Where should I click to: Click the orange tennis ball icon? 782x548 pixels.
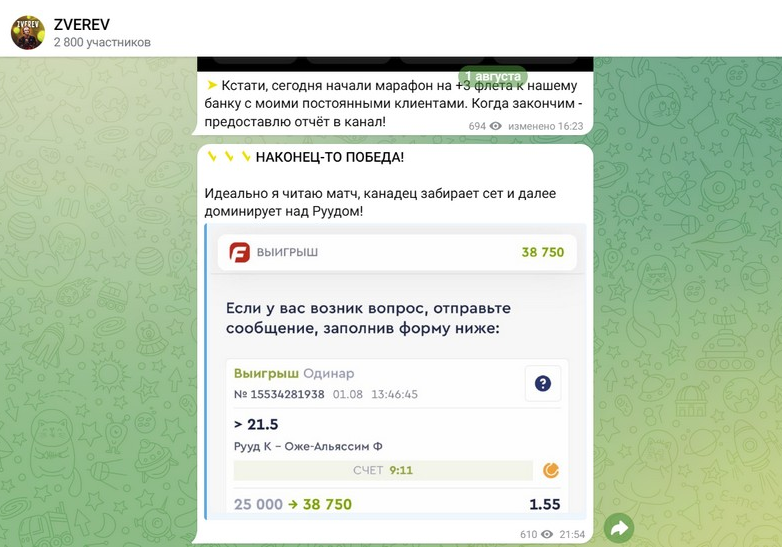click(551, 470)
